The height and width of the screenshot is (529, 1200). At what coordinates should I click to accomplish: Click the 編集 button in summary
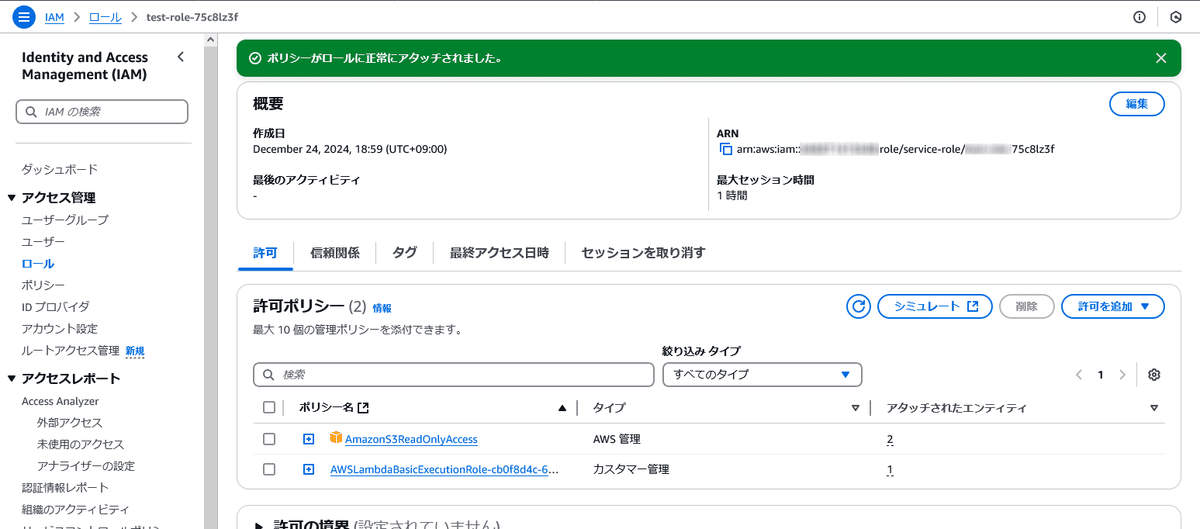1137,103
